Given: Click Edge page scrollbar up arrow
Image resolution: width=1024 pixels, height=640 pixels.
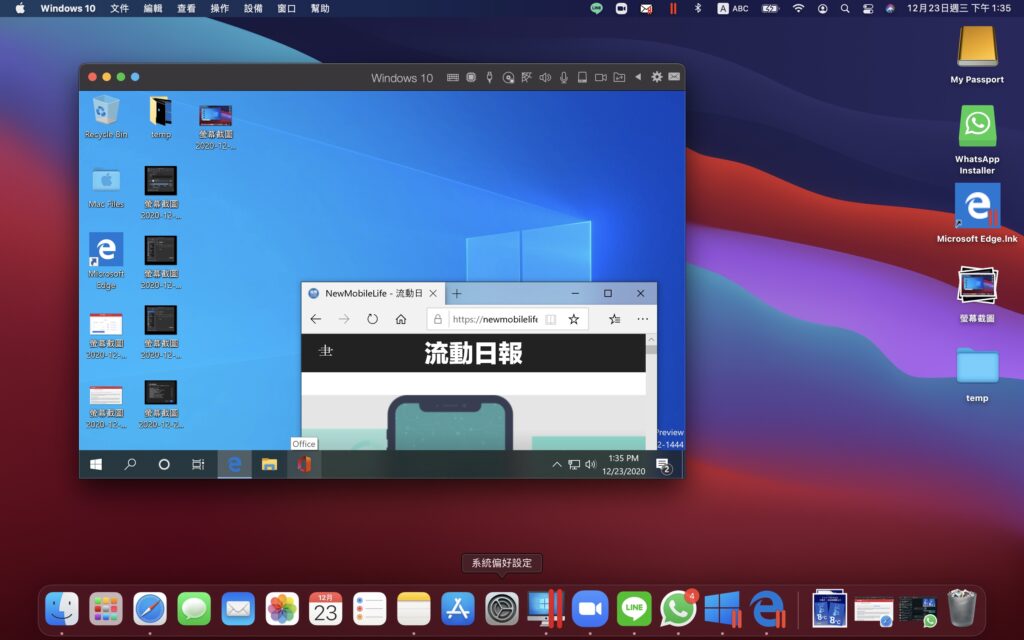Looking at the screenshot, I should tap(651, 340).
